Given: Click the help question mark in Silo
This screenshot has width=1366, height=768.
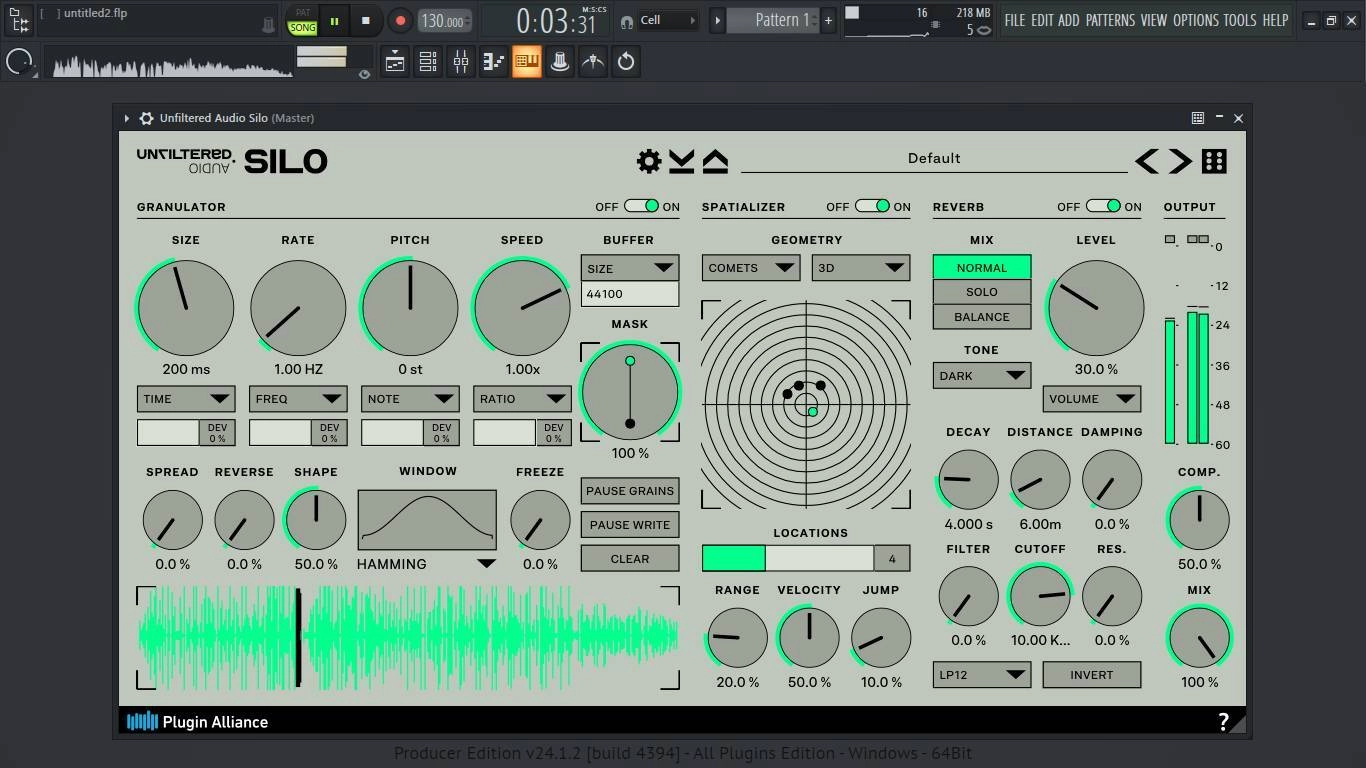Looking at the screenshot, I should tap(1223, 722).
